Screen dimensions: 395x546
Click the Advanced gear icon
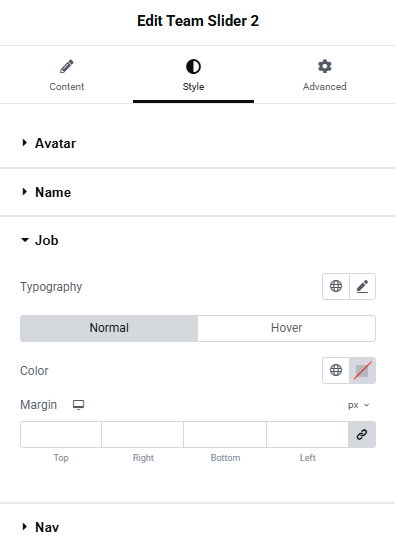(x=325, y=66)
